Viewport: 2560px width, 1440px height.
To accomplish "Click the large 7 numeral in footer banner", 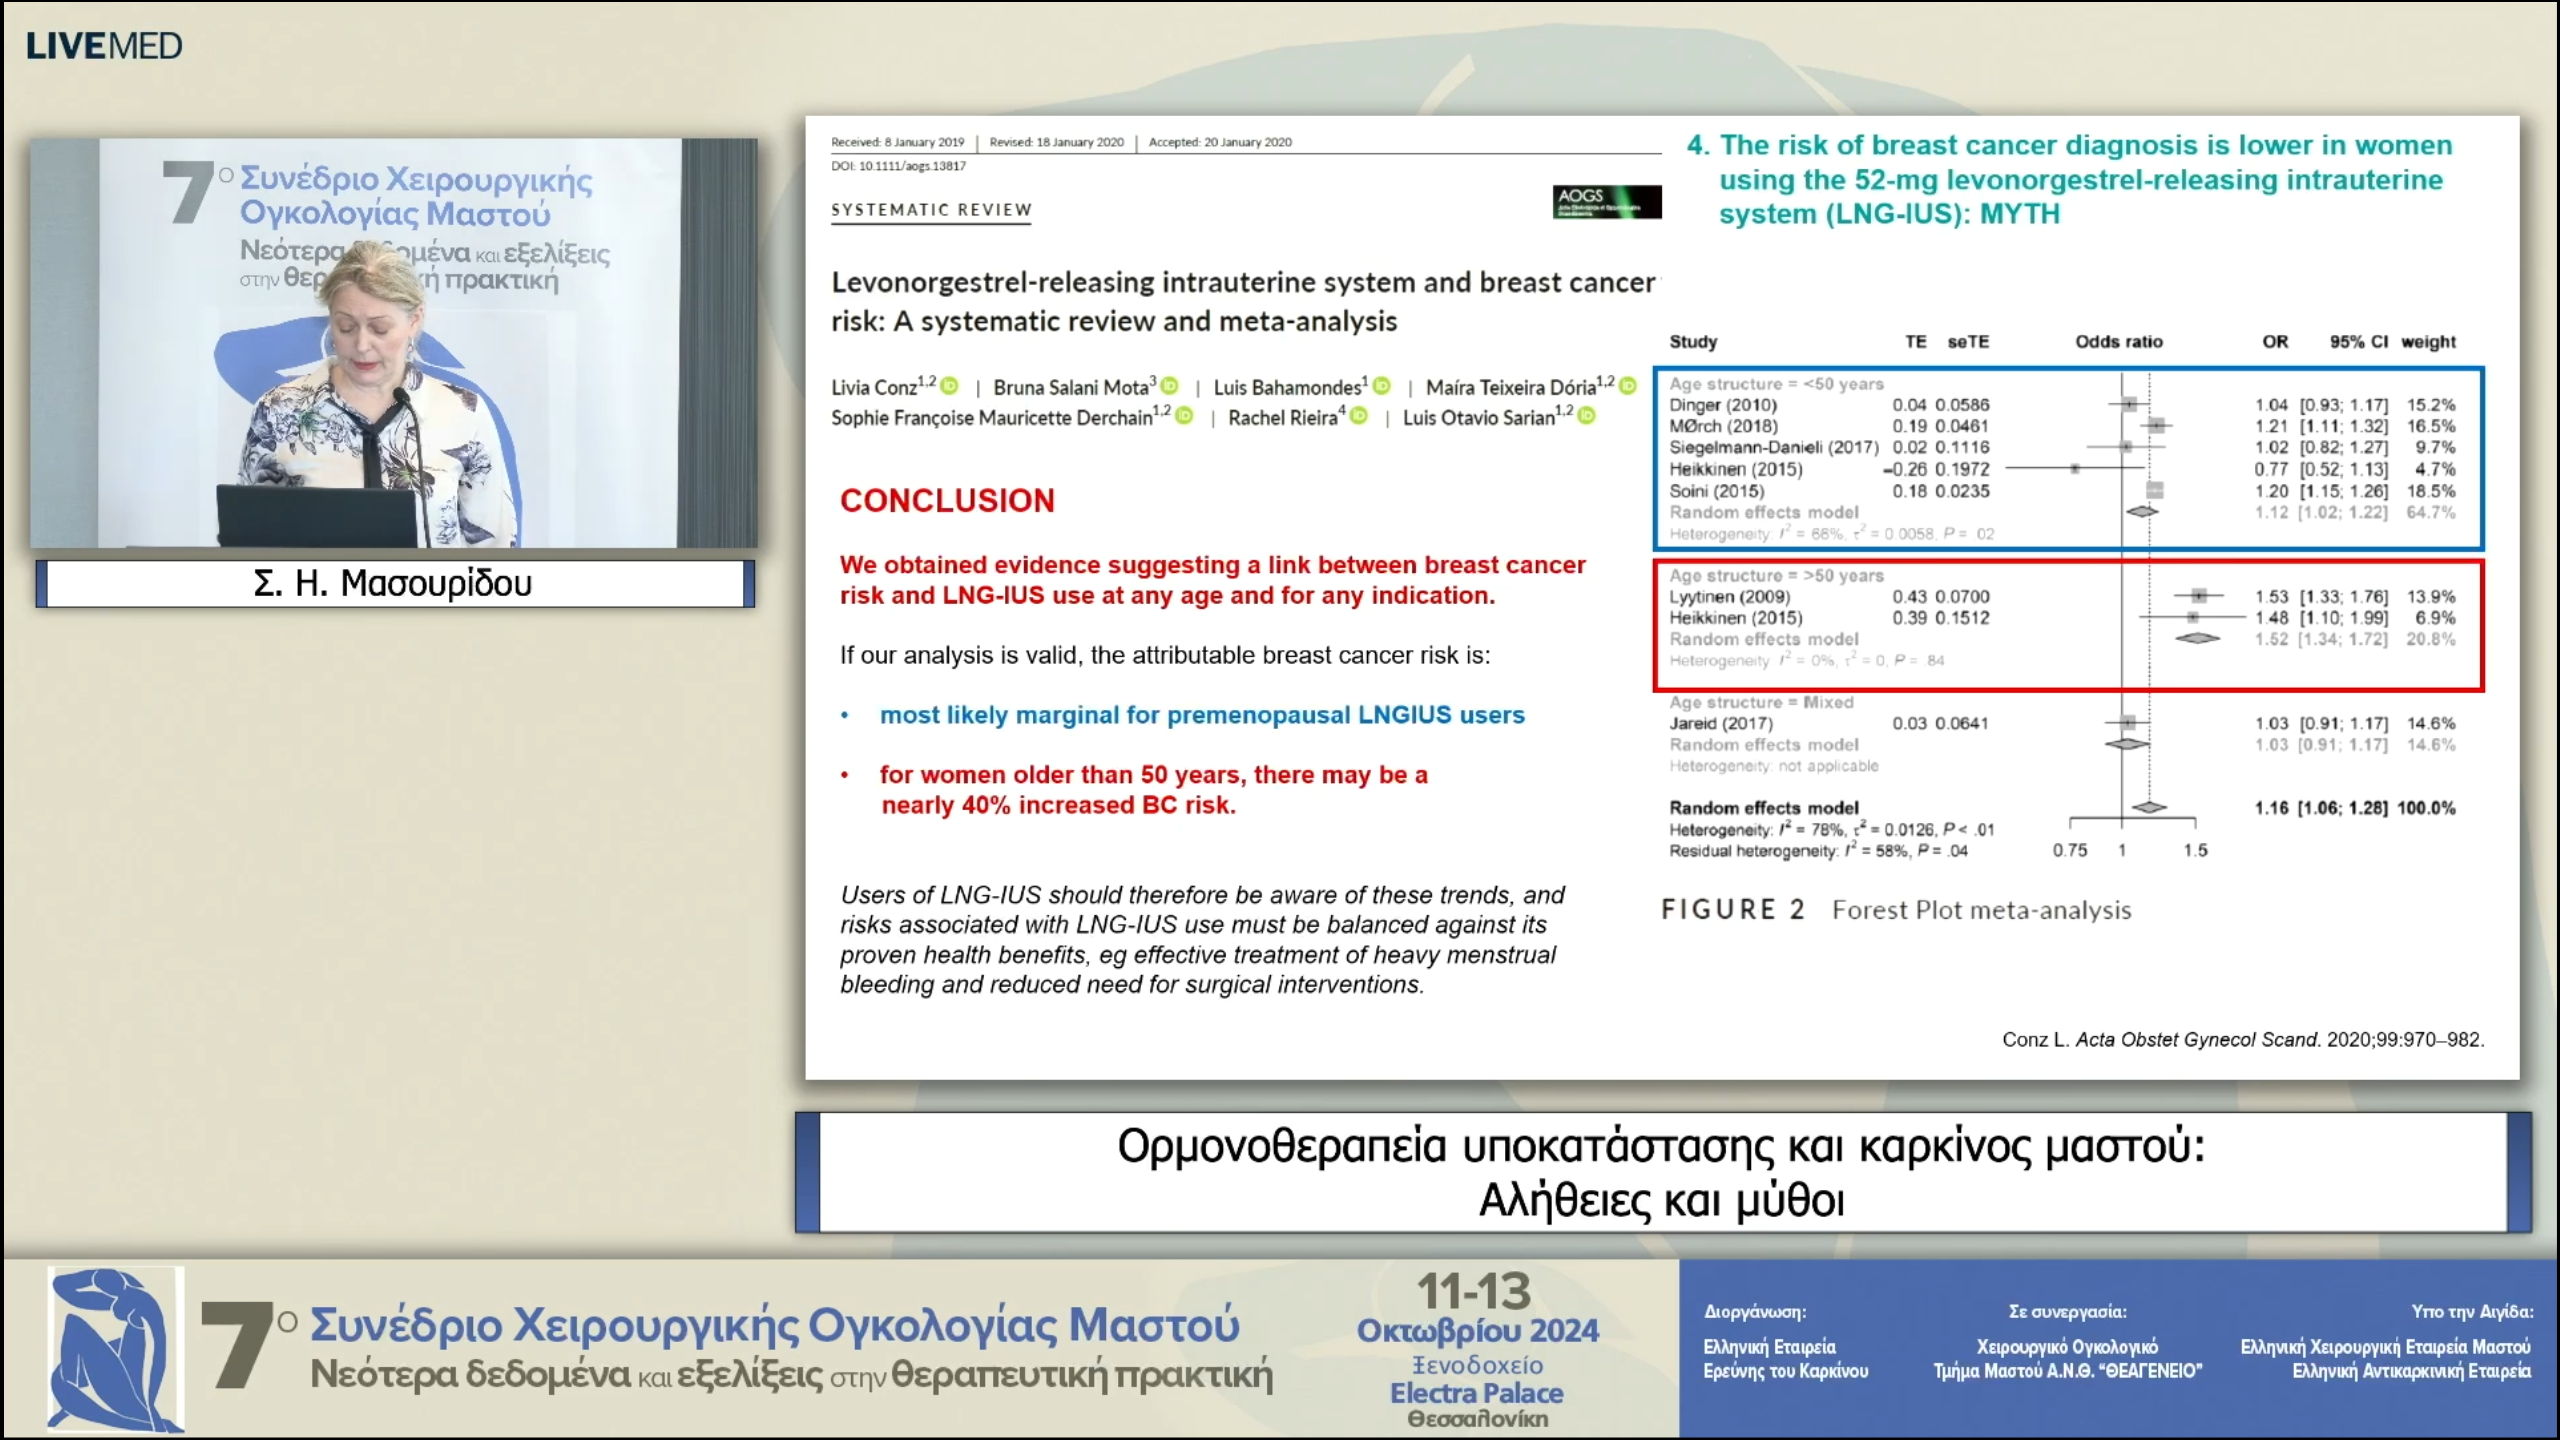I will [x=236, y=1346].
